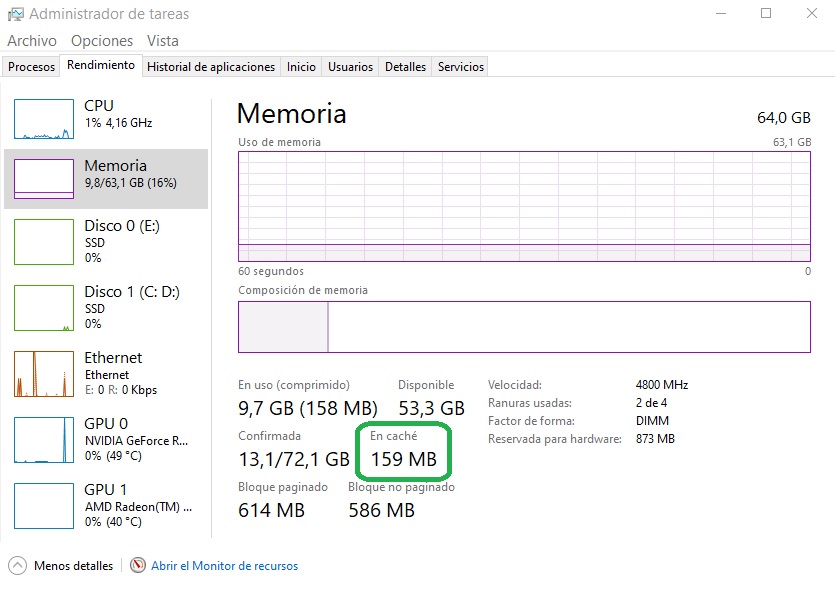
Task: Click 'AMD Radeon(TM) ...' GPU 1 text
Action: pyautogui.click(x=138, y=507)
